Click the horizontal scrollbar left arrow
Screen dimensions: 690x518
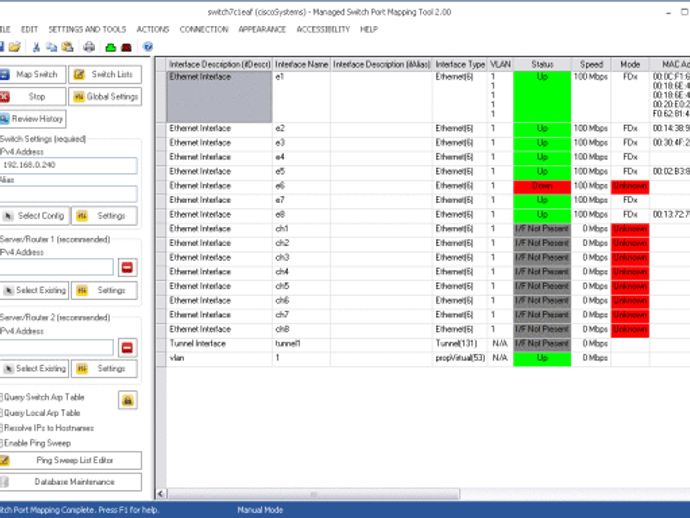click(161, 494)
